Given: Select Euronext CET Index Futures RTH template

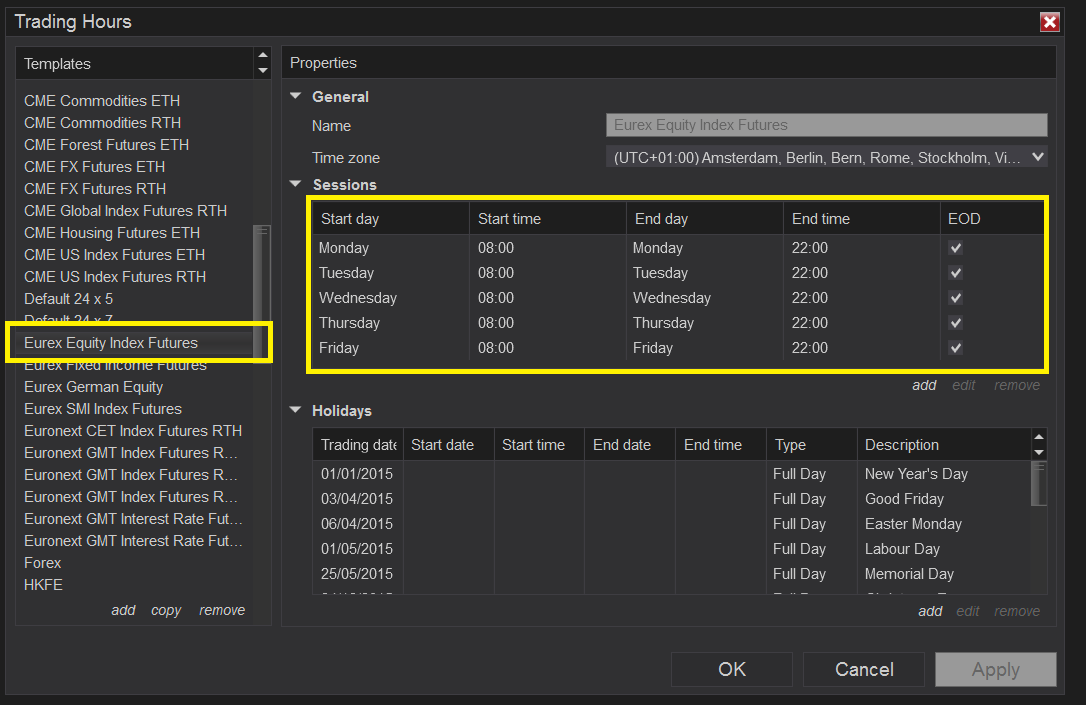Looking at the screenshot, I should 135,431.
